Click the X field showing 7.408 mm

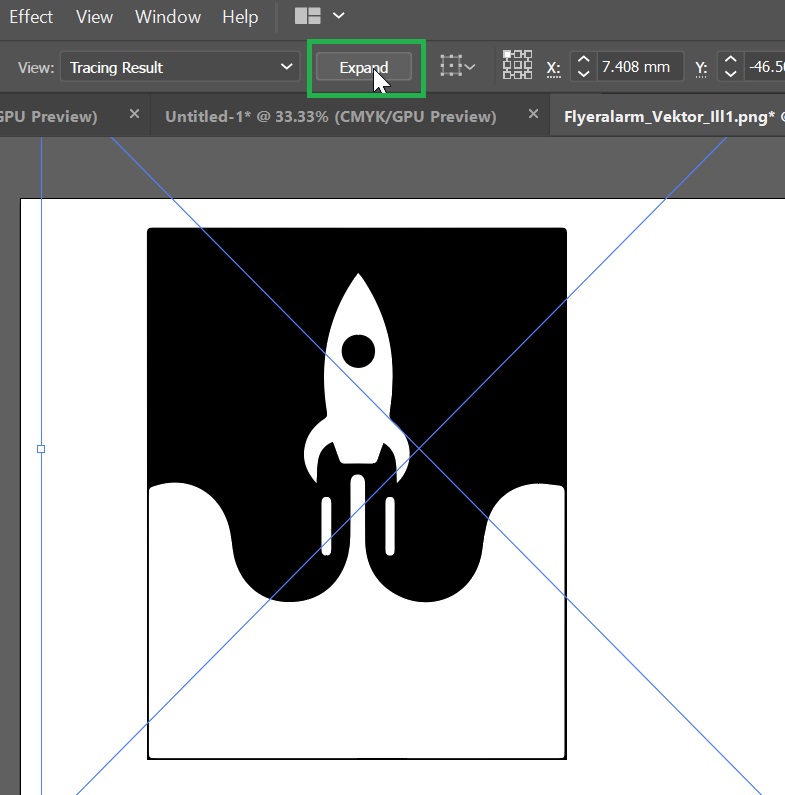640,68
